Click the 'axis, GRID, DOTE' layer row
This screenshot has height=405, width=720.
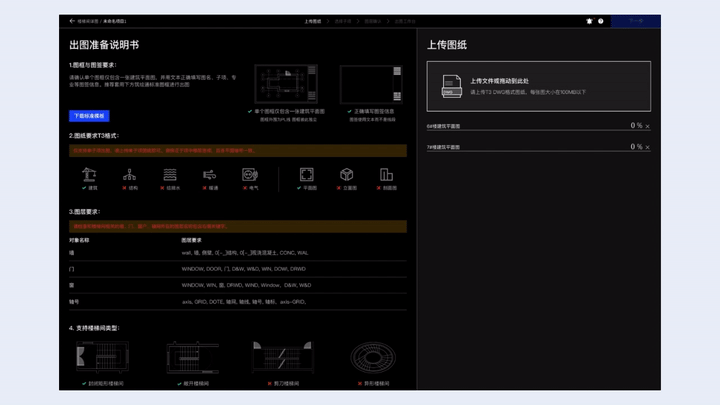[x=238, y=302]
